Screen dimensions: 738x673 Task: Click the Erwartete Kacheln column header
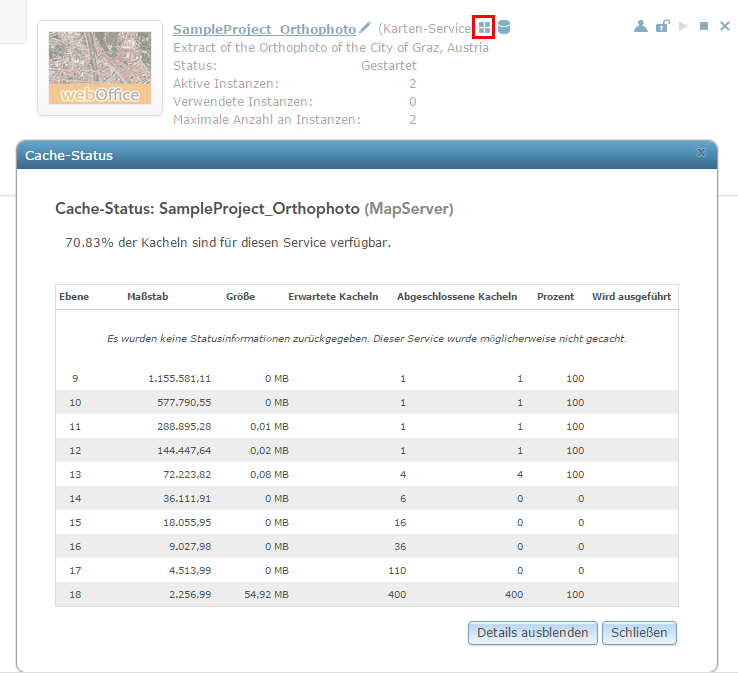pos(333,296)
